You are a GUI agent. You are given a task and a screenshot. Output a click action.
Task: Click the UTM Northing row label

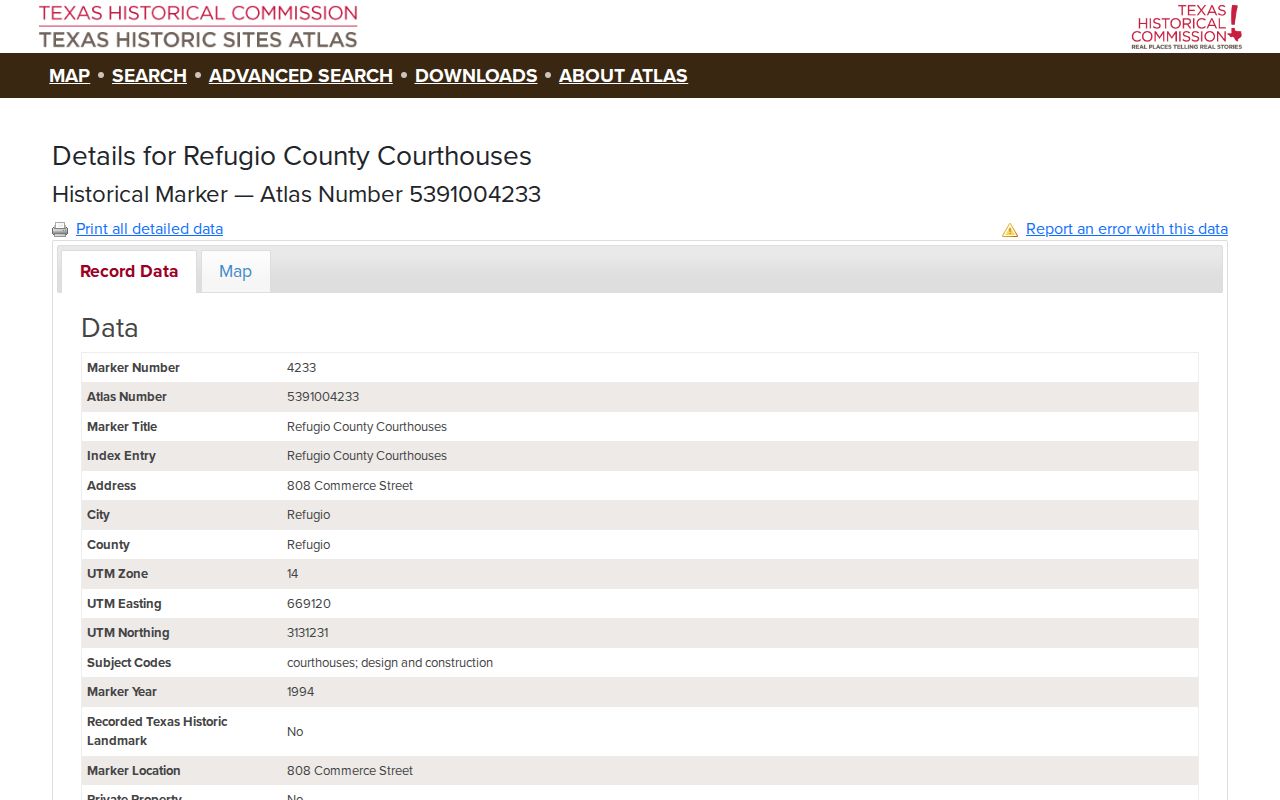pyautogui.click(x=128, y=633)
